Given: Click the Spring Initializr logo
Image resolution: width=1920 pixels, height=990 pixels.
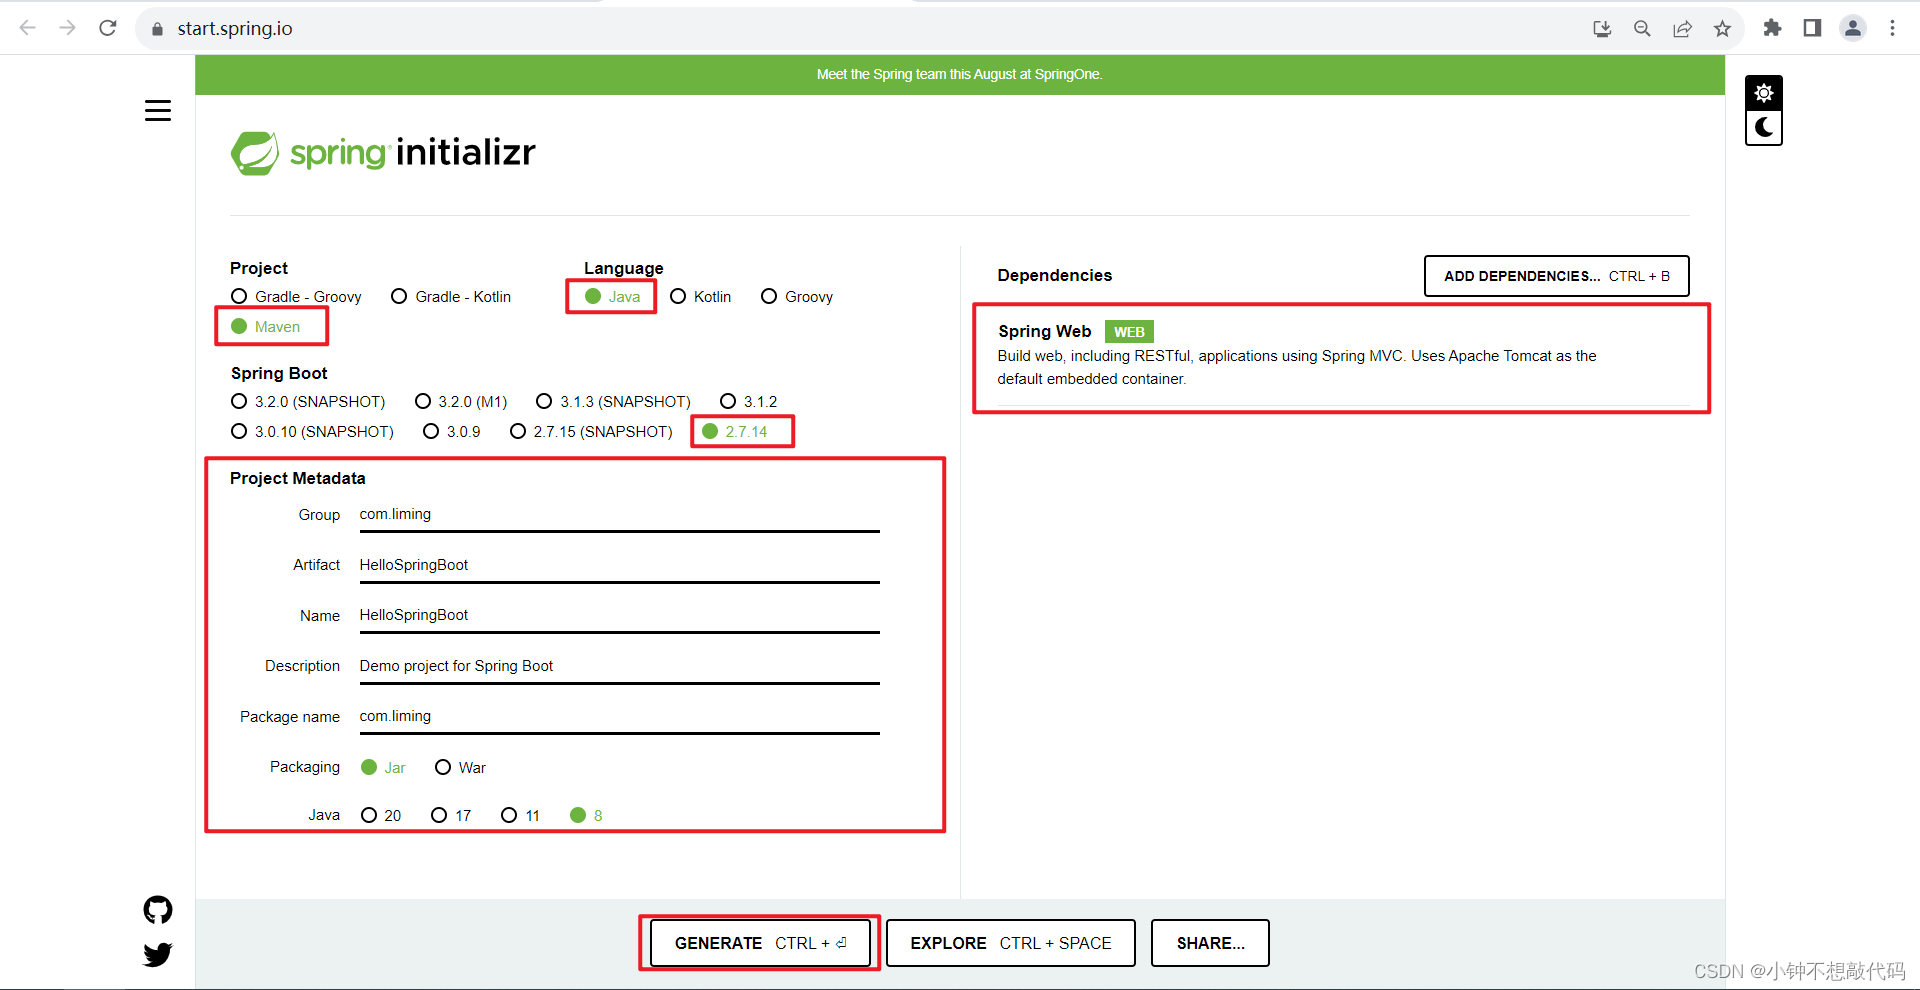Looking at the screenshot, I should coord(383,152).
